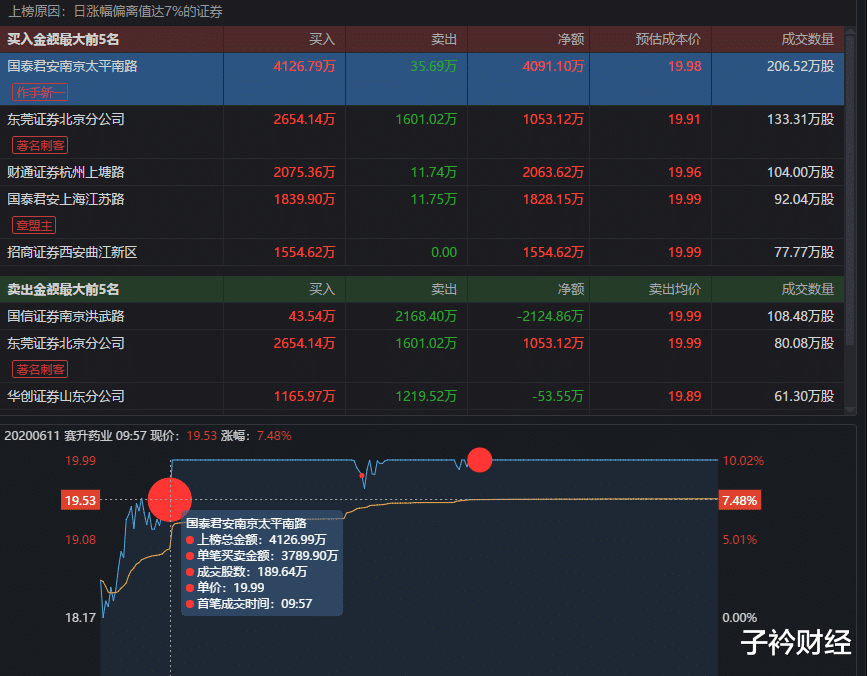
Task: Click the 1165.97万 buy amount
Action: pos(304,396)
